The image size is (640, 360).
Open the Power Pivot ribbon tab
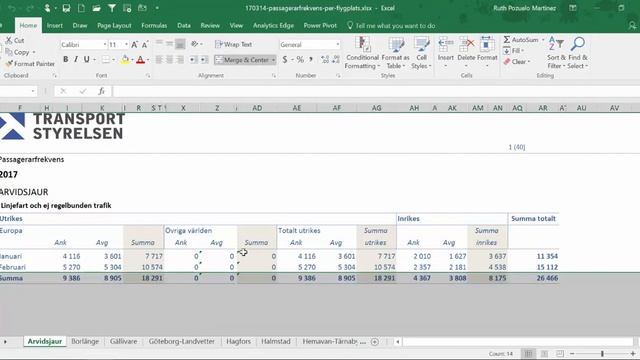pos(320,25)
